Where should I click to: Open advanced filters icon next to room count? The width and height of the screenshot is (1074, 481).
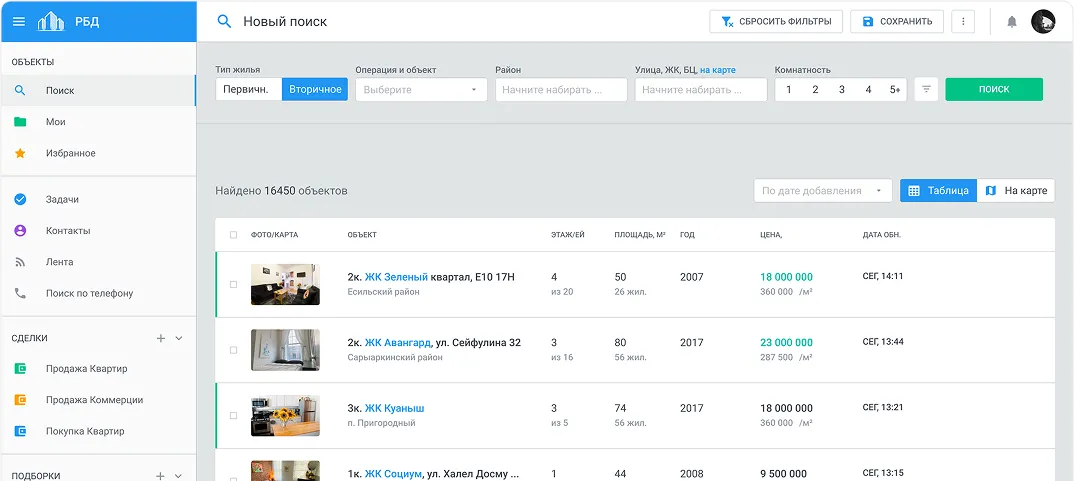[x=926, y=90]
